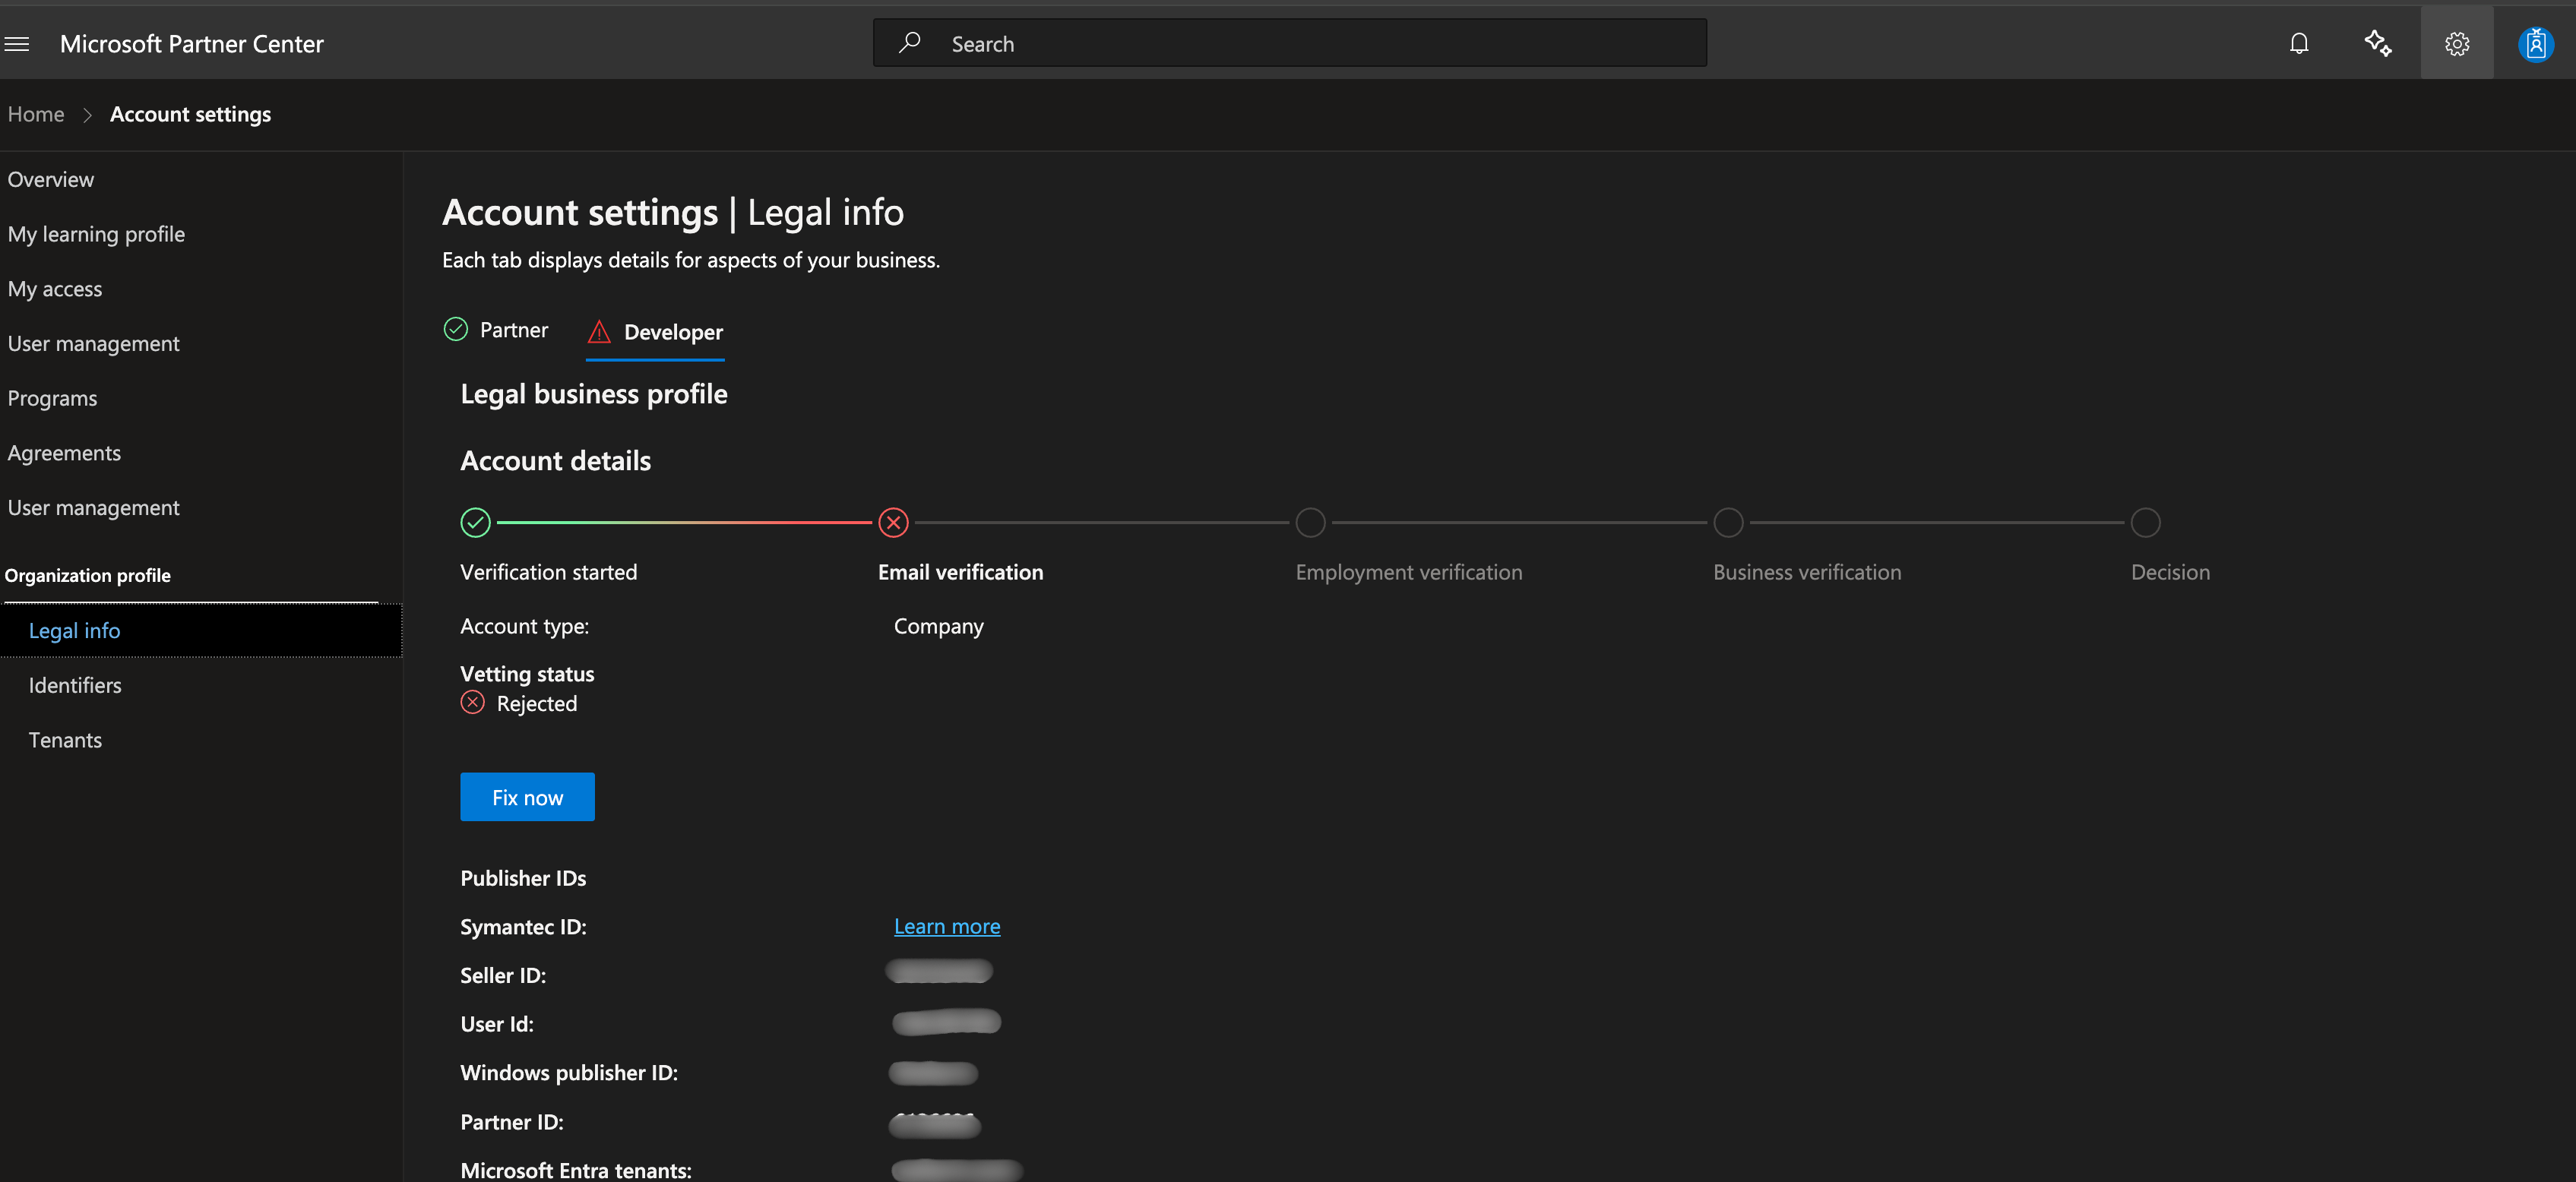Go to Home via the breadcrumb

coord(36,114)
